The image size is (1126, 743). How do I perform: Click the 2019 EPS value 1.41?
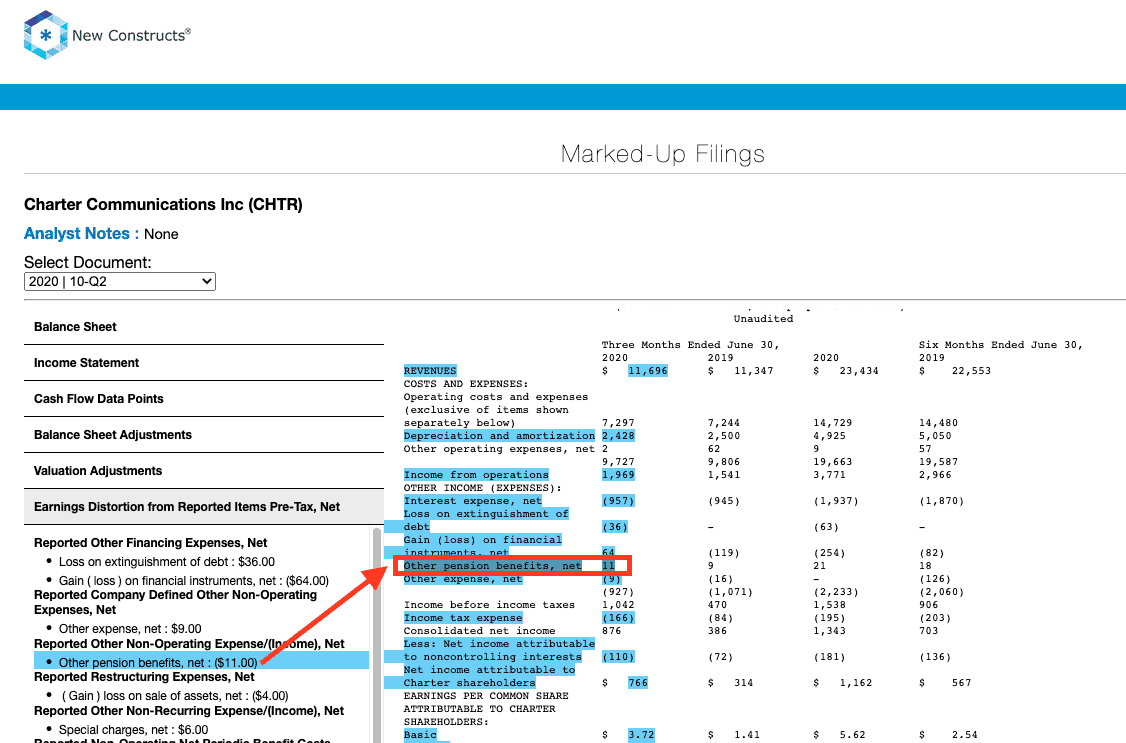point(747,734)
